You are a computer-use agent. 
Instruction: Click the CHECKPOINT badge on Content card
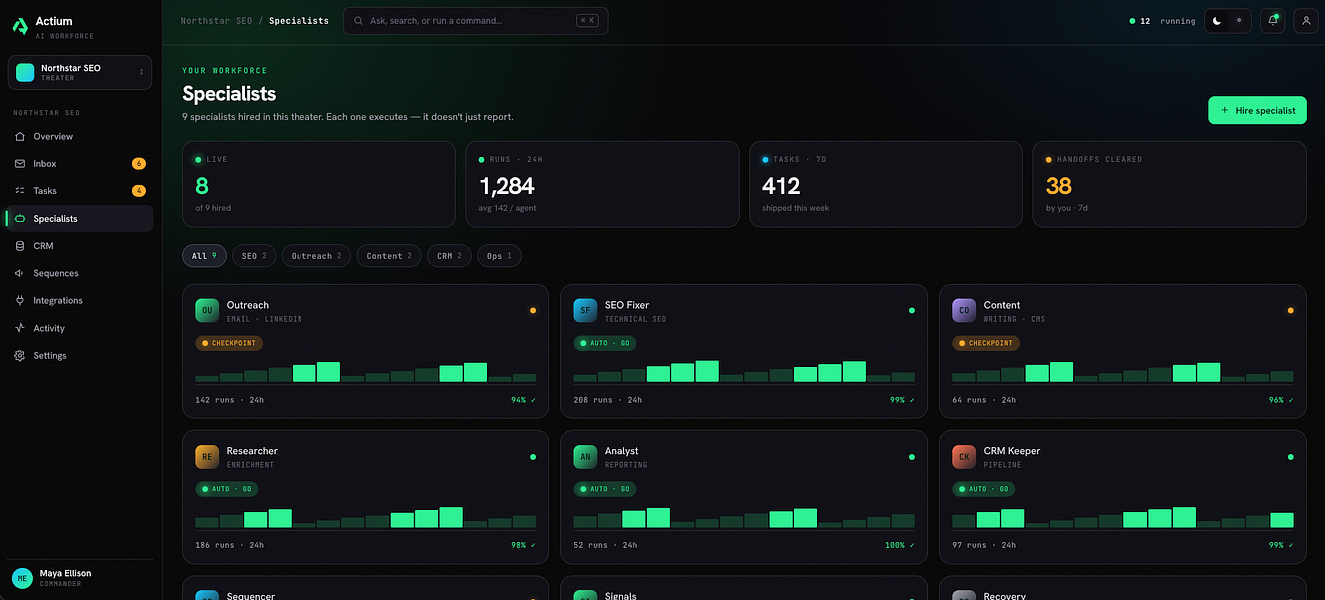pyautogui.click(x=986, y=343)
